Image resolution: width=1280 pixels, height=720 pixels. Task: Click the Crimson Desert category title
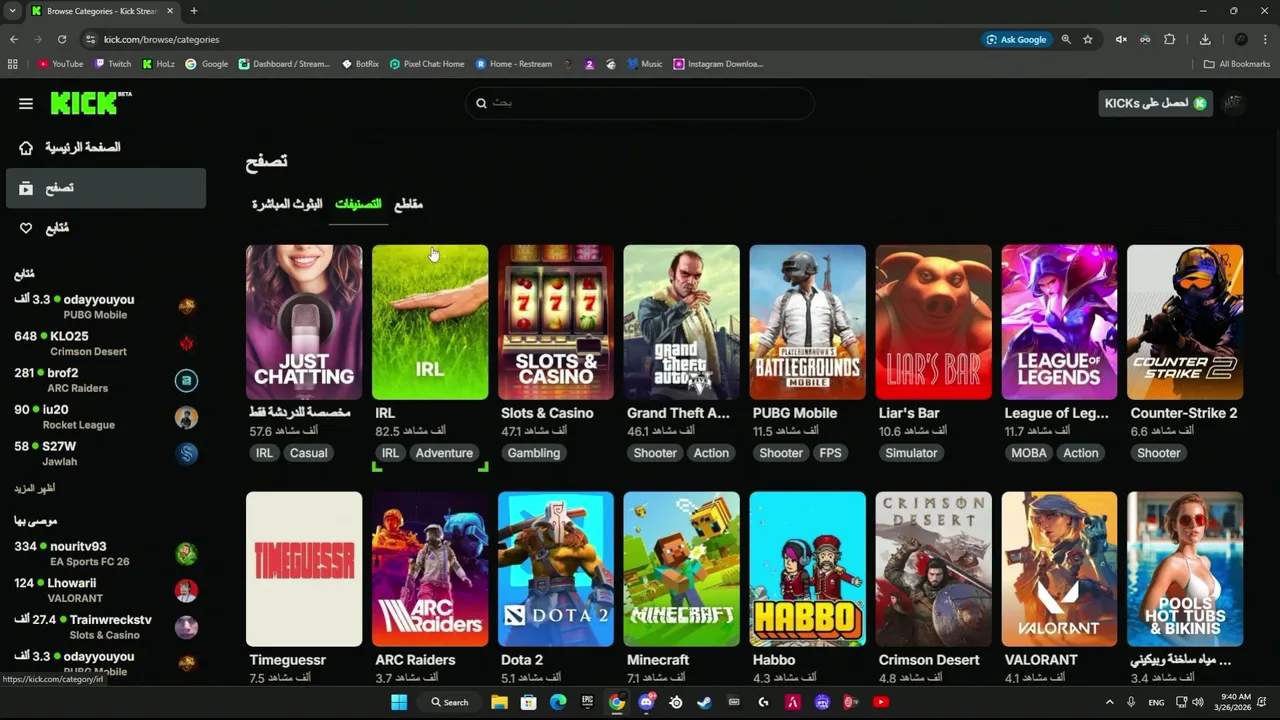click(929, 660)
